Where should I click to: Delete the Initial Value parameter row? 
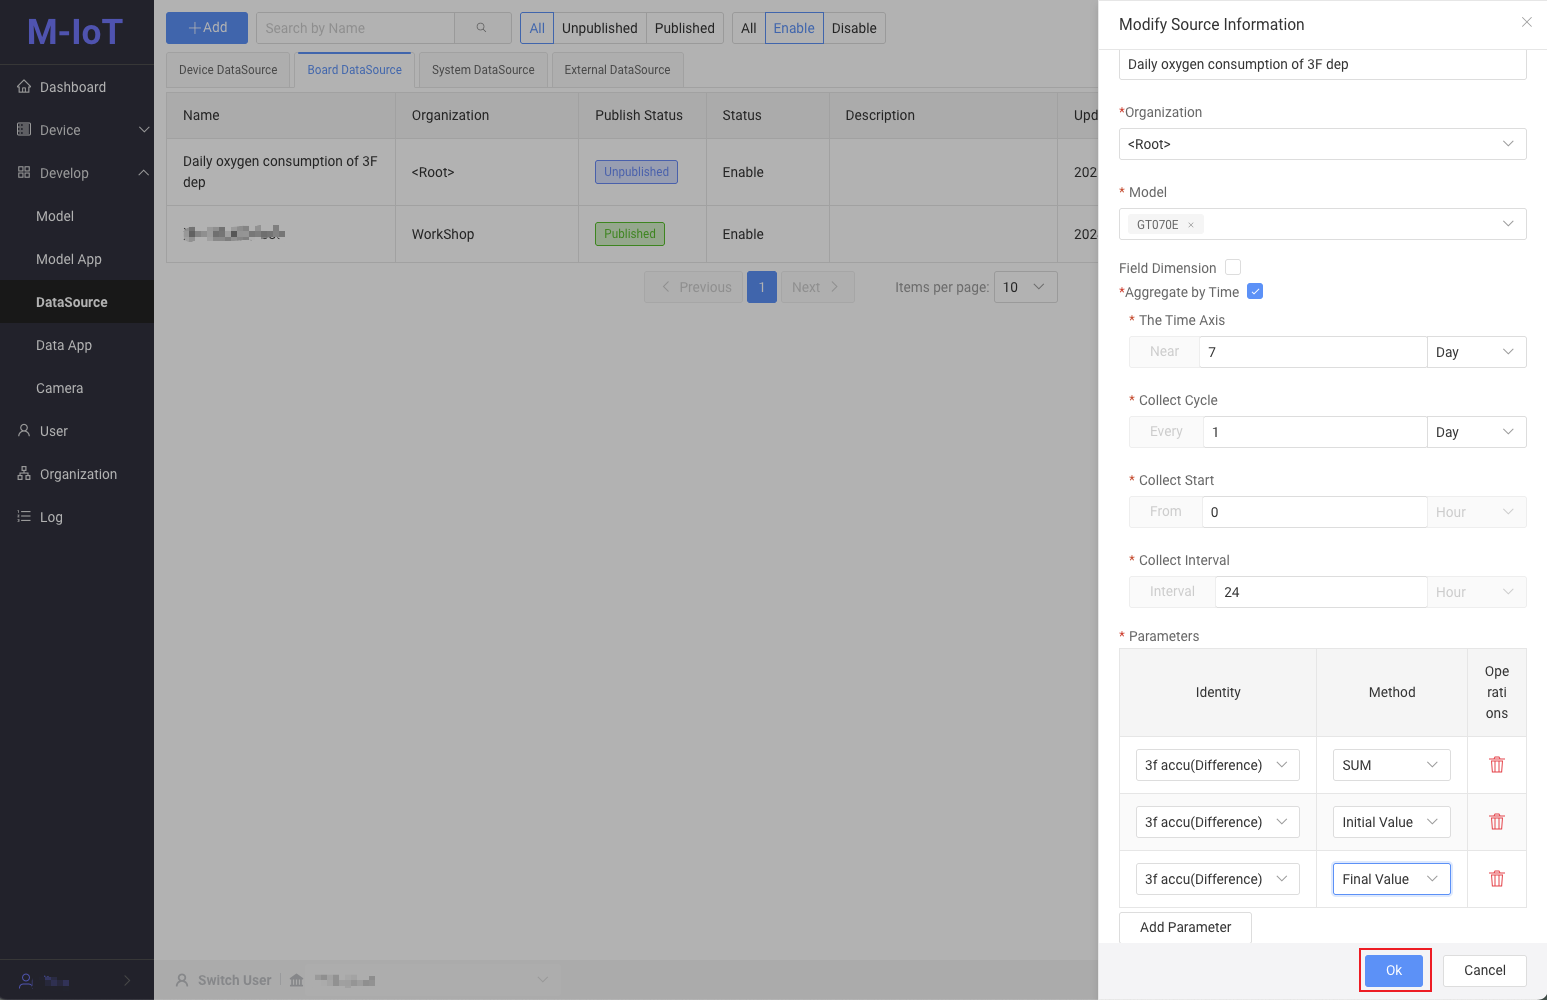1496,822
